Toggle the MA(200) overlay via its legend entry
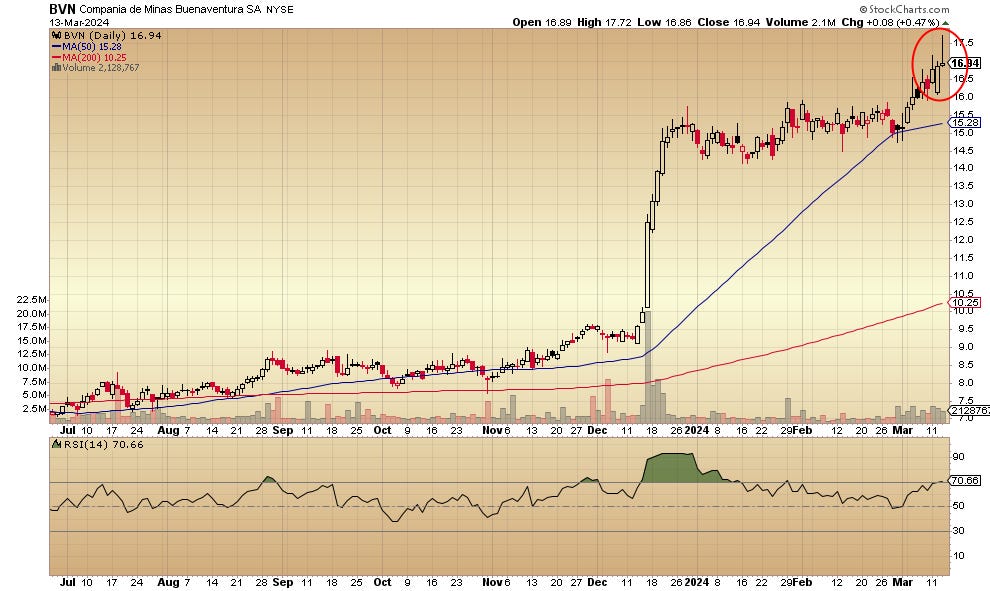The image size is (990, 591). [x=95, y=58]
